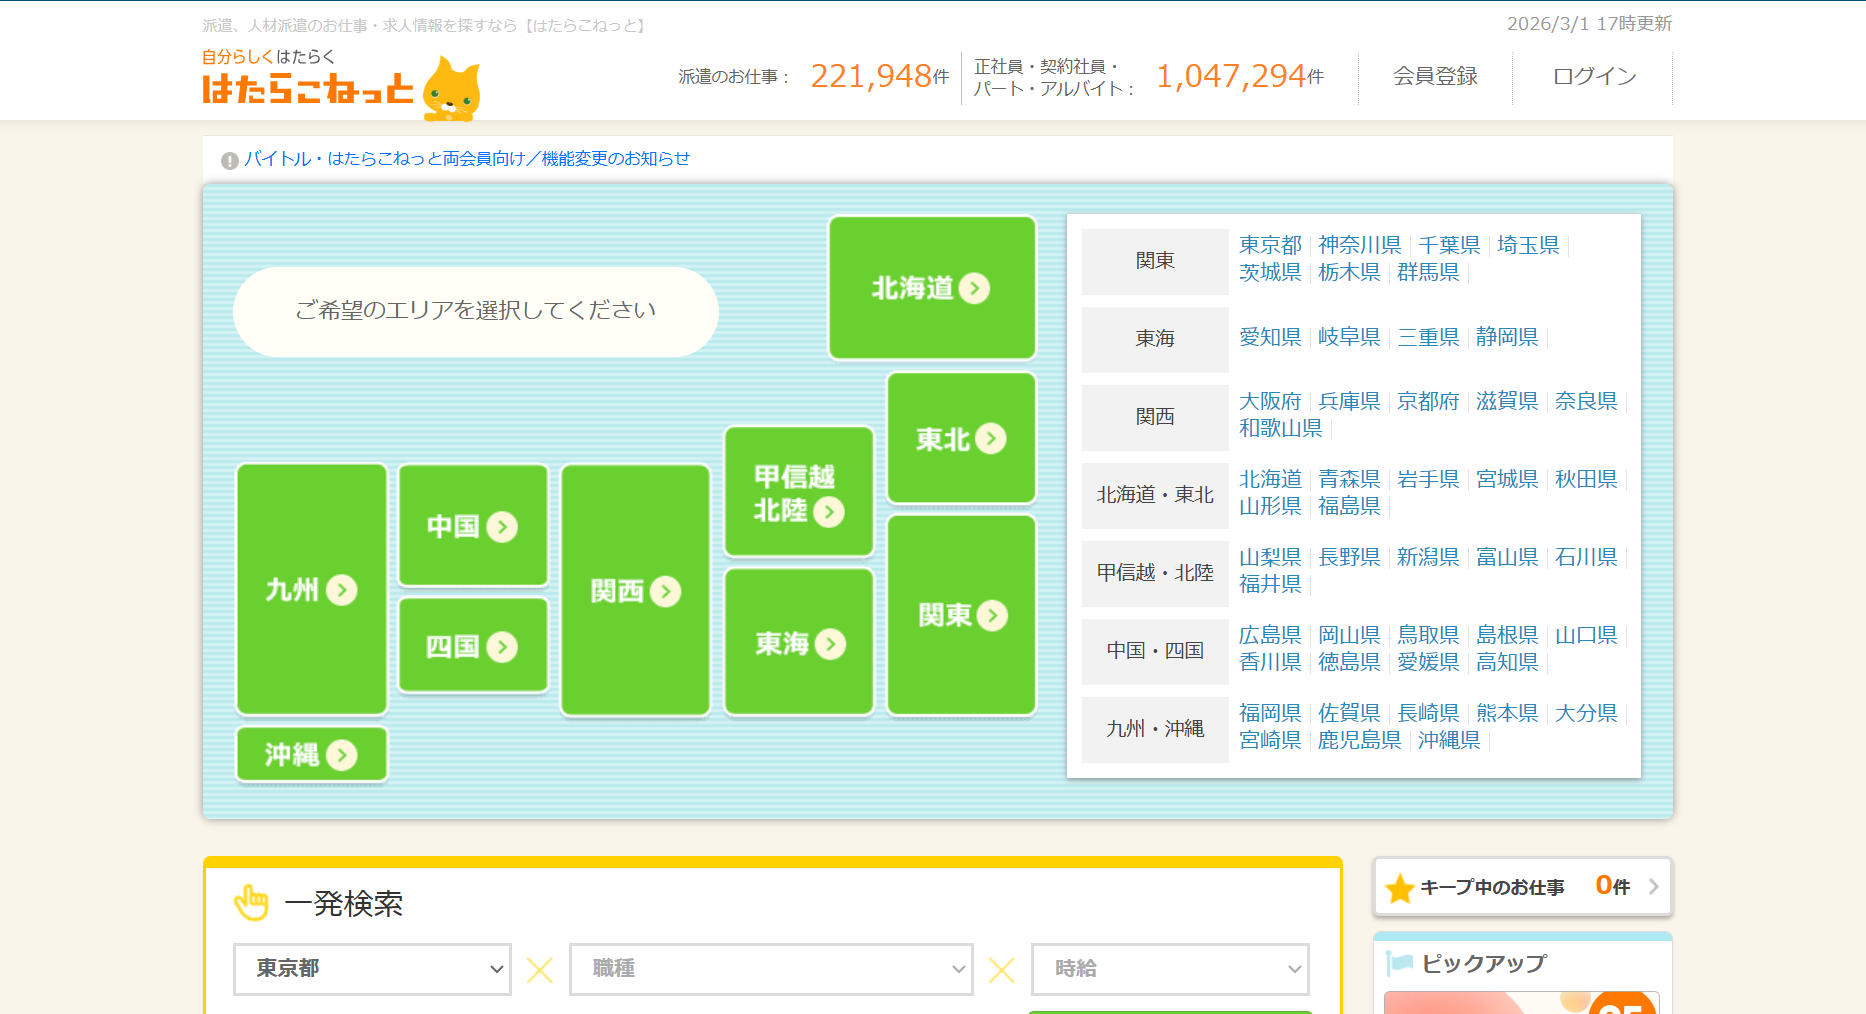Click the arrow icon on 沖縄 tile
Screen dimensions: 1866x1014
342,755
